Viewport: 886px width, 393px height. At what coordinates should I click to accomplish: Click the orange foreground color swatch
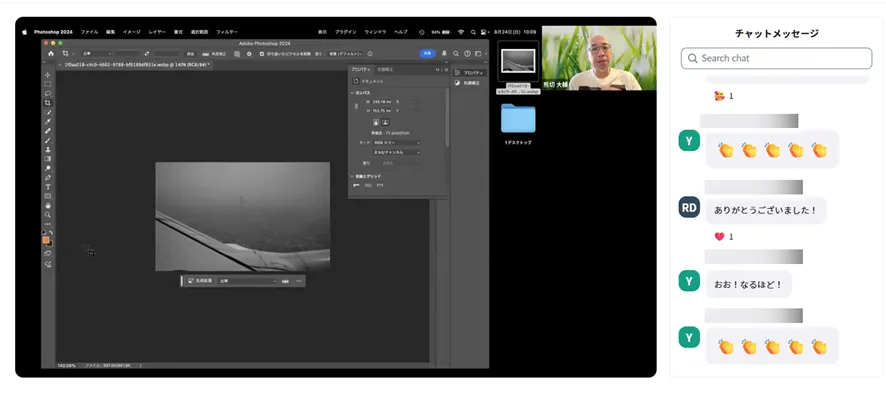[x=46, y=239]
